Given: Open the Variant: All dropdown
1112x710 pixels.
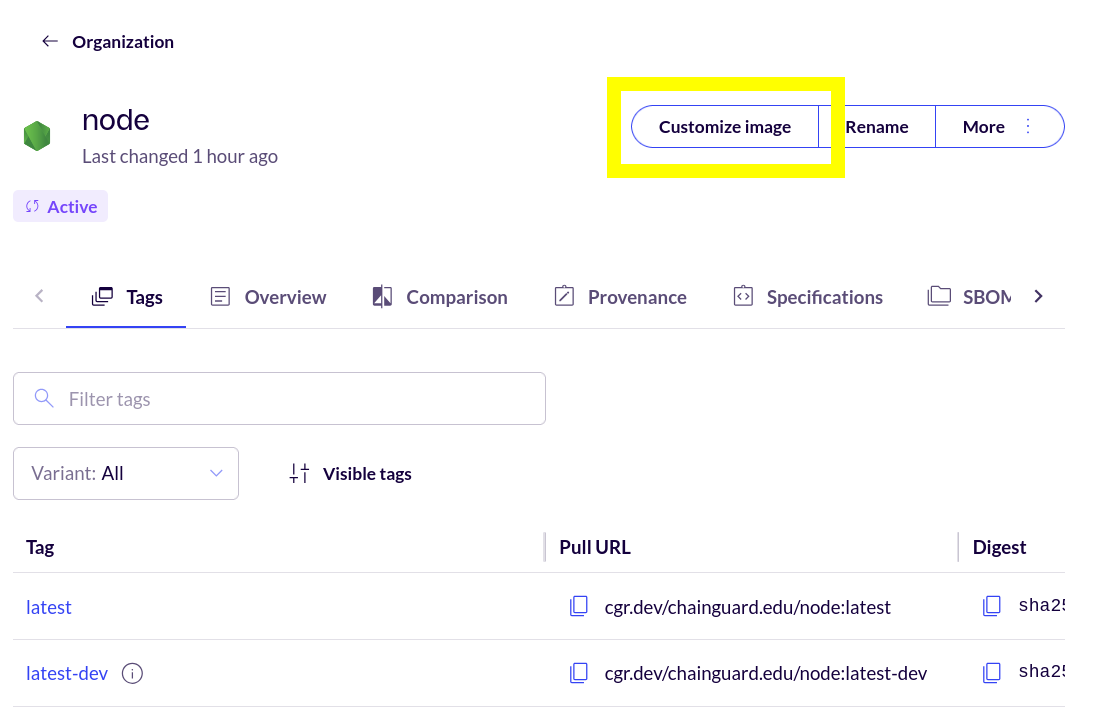Looking at the screenshot, I should [125, 473].
